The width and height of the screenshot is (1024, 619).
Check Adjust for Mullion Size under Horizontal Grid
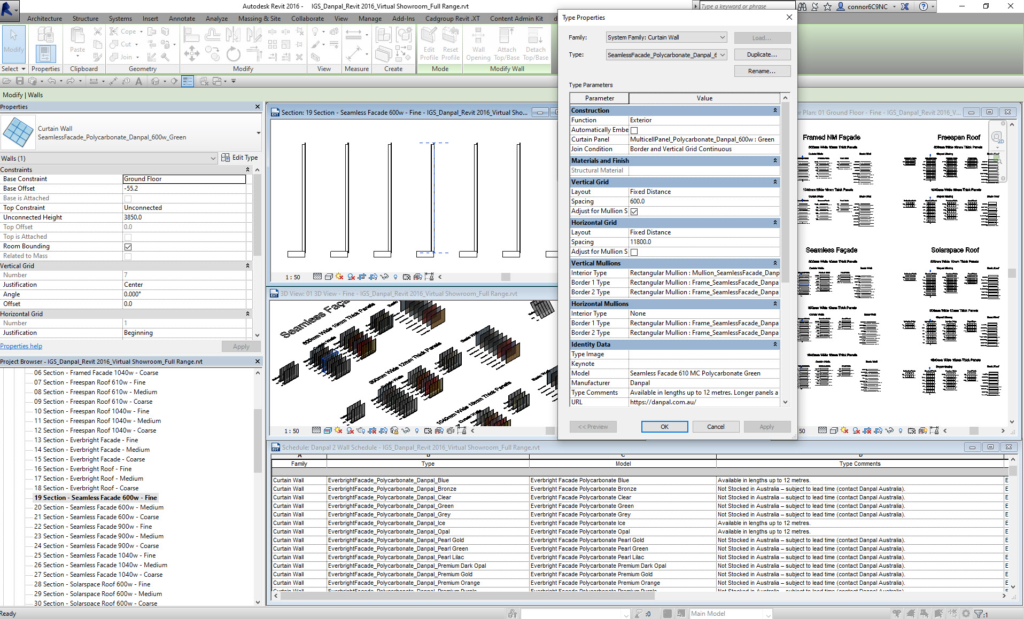click(x=634, y=252)
